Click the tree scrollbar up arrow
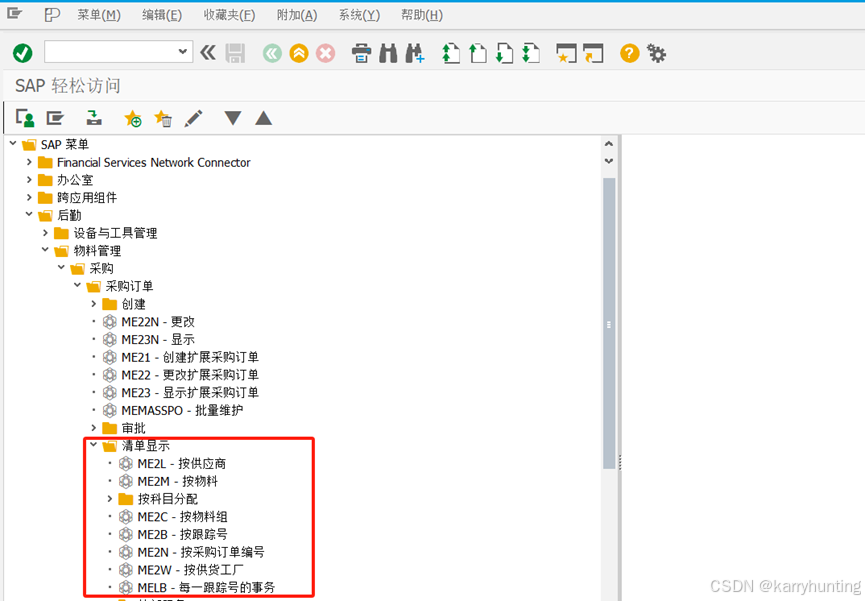865x601 pixels. pos(608,144)
